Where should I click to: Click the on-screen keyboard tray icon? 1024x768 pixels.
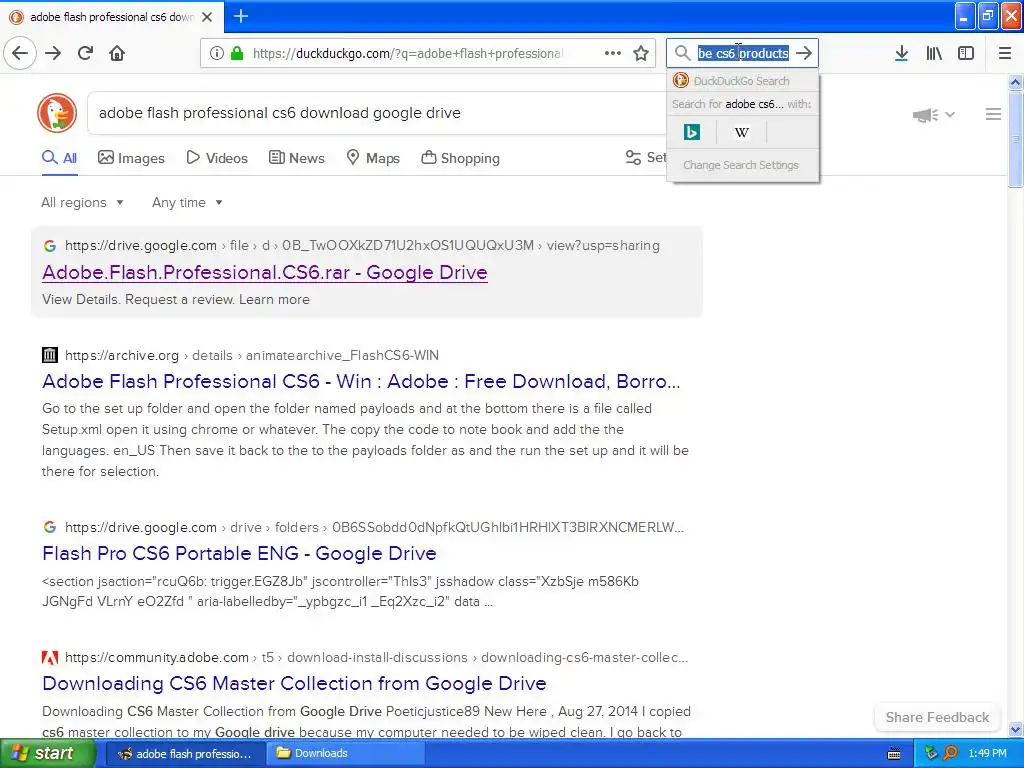894,754
